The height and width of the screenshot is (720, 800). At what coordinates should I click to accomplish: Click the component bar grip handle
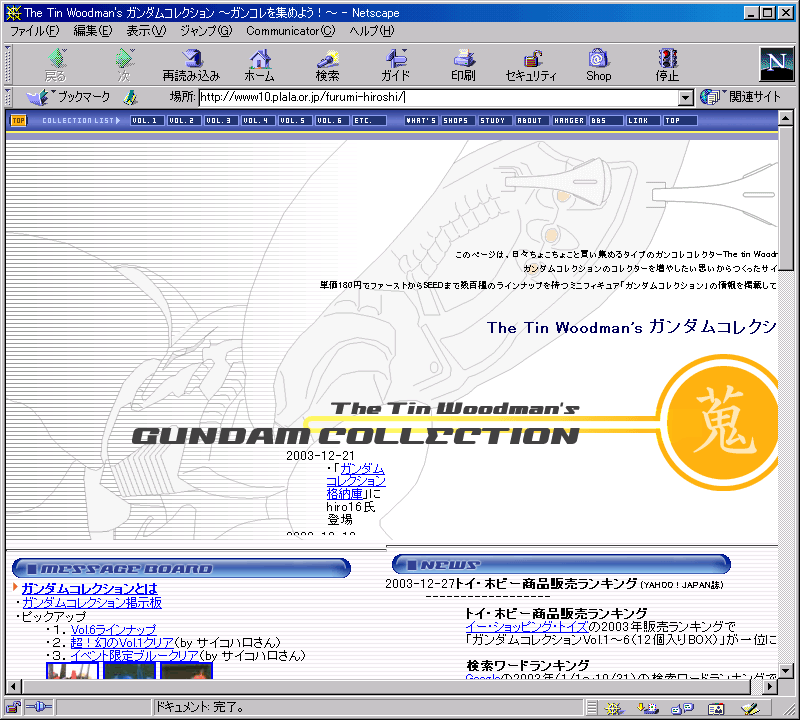click(x=592, y=708)
